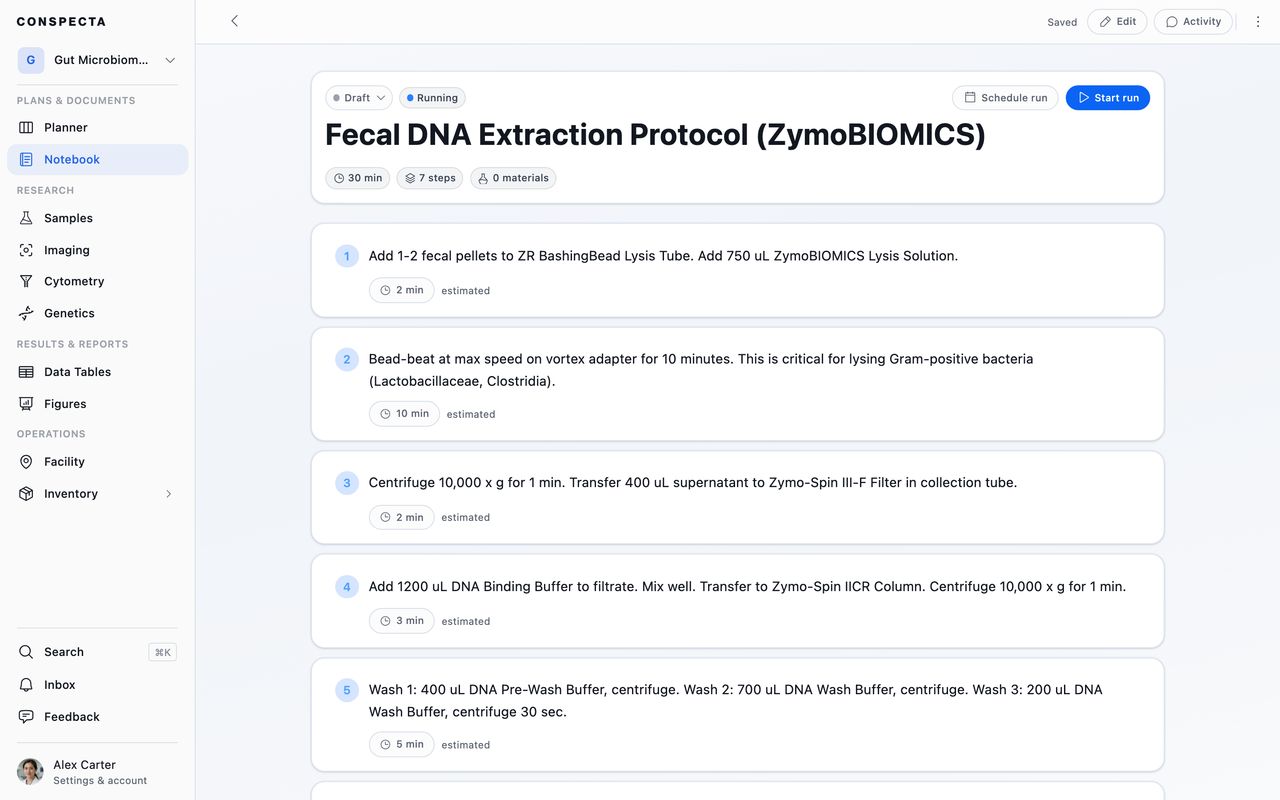Open Data Tables icon

pos(26,372)
